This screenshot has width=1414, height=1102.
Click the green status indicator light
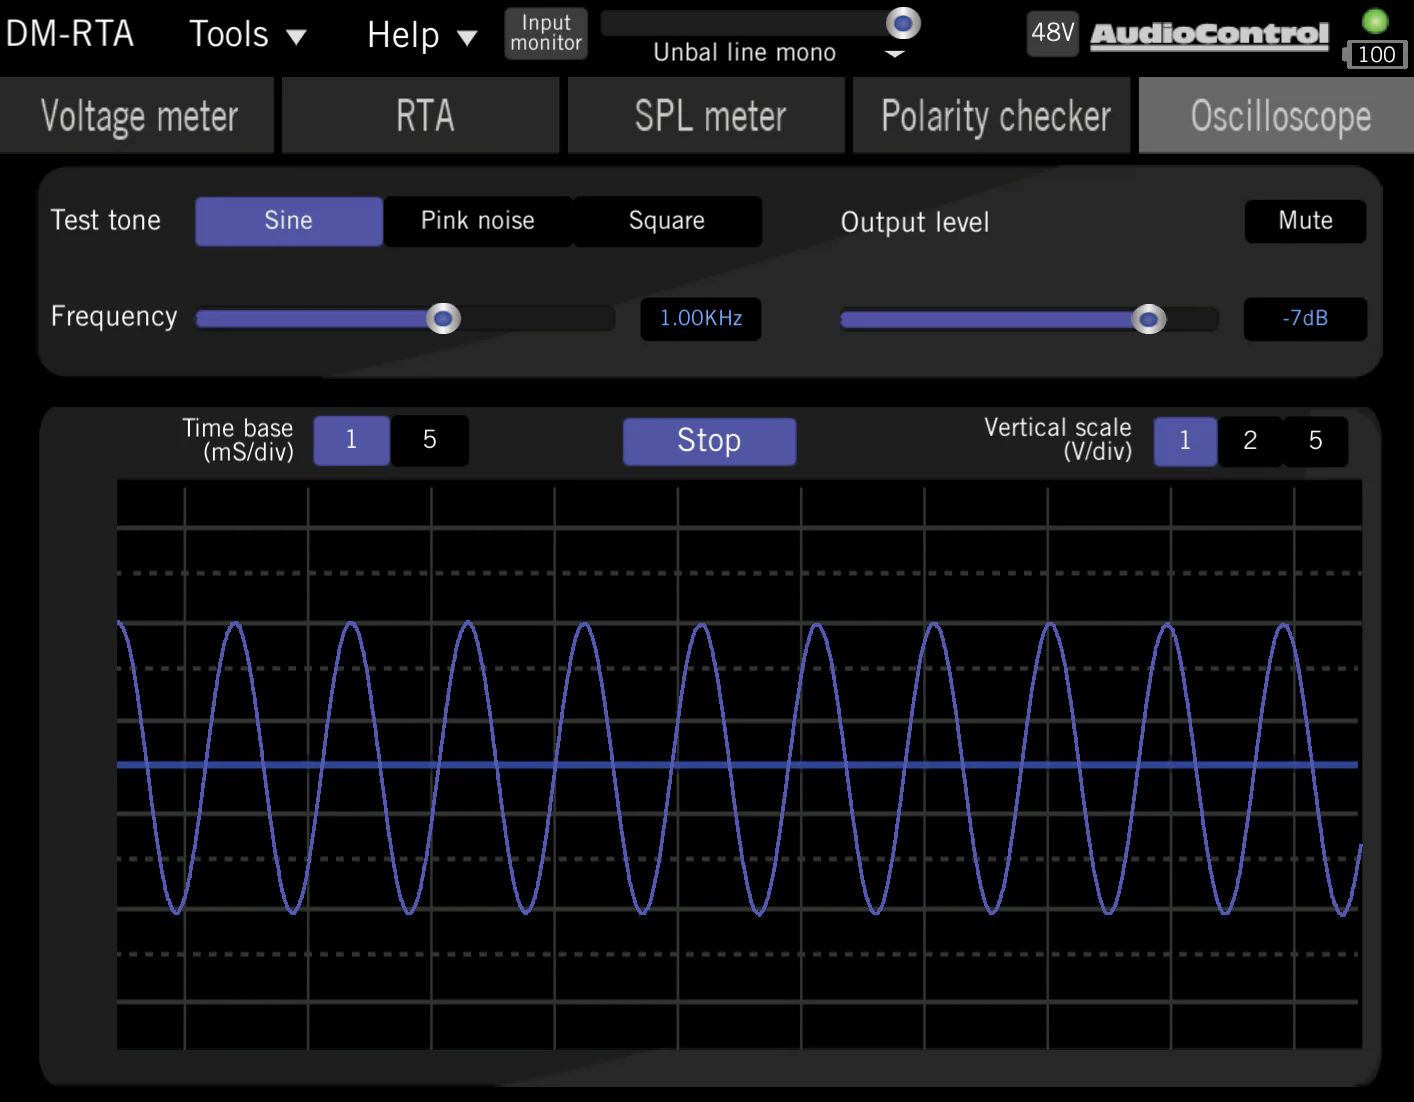(1375, 20)
